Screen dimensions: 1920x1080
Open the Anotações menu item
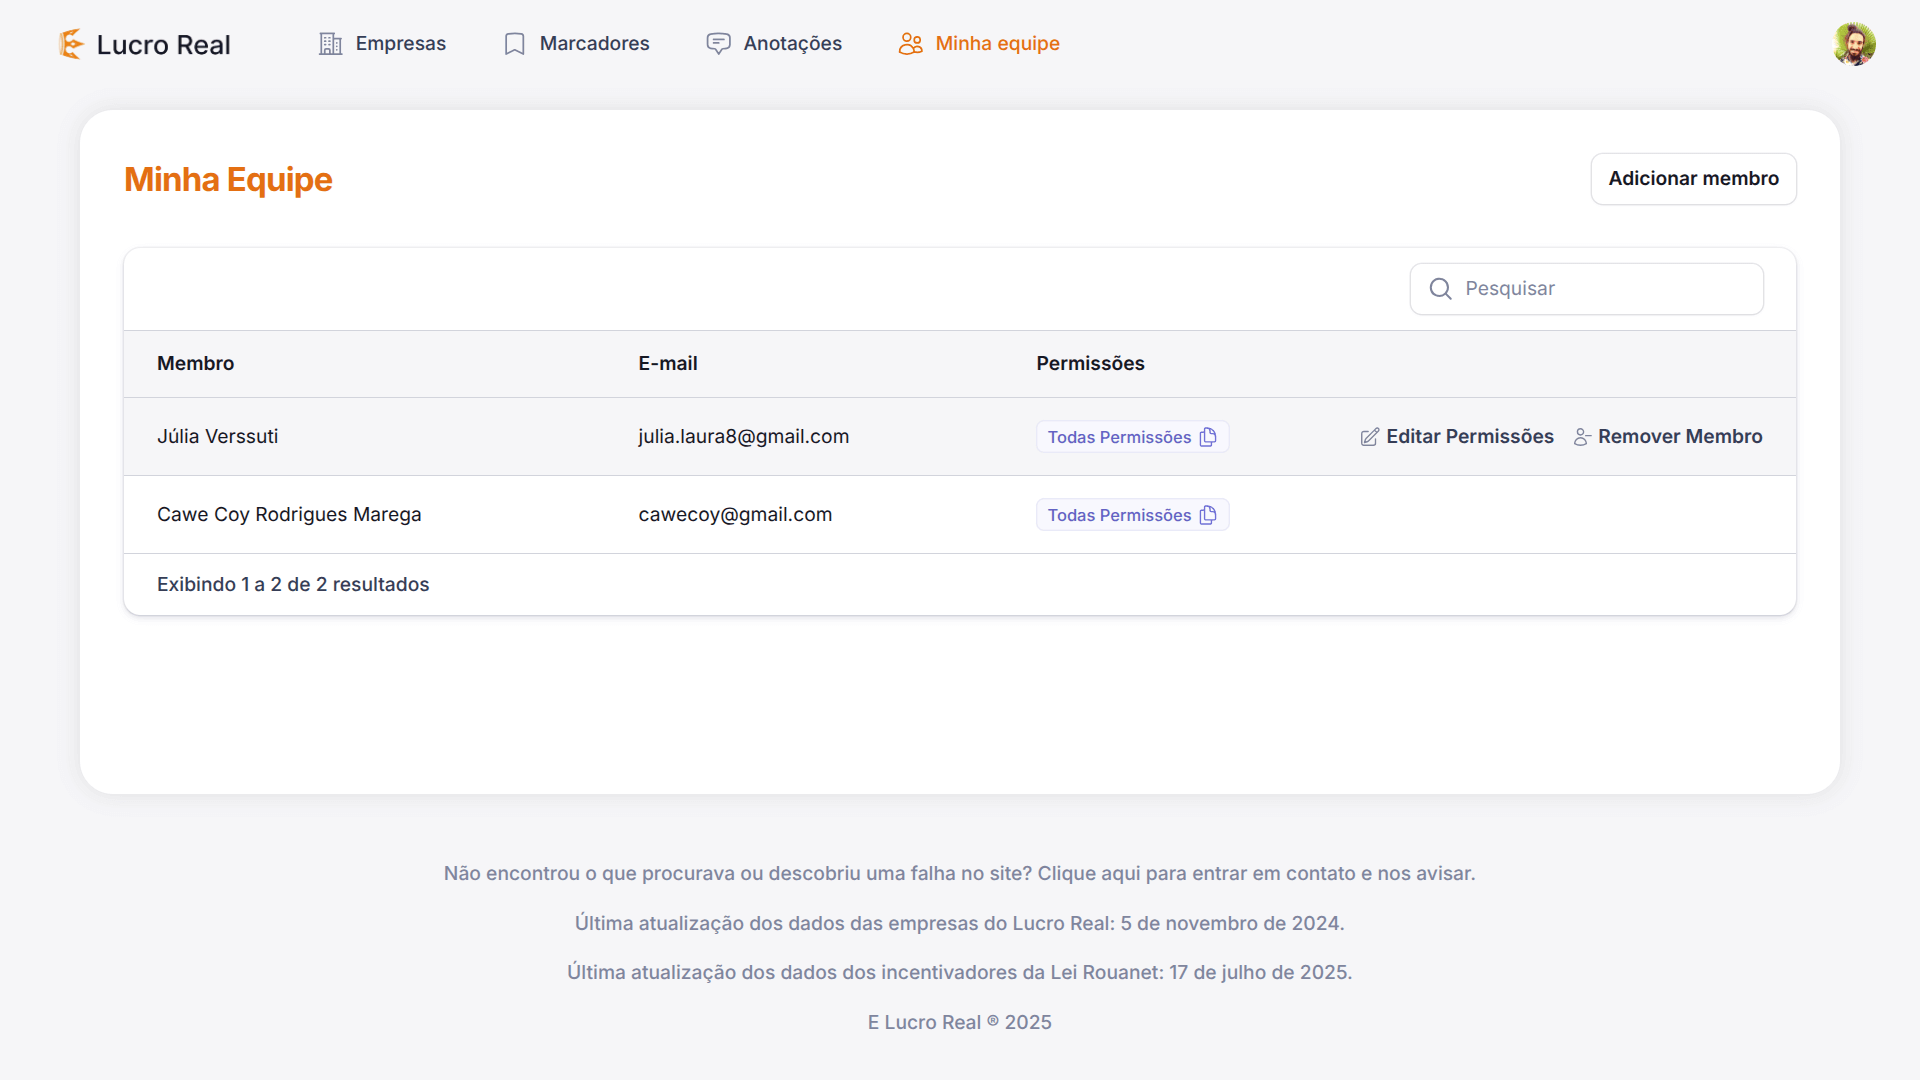(792, 44)
